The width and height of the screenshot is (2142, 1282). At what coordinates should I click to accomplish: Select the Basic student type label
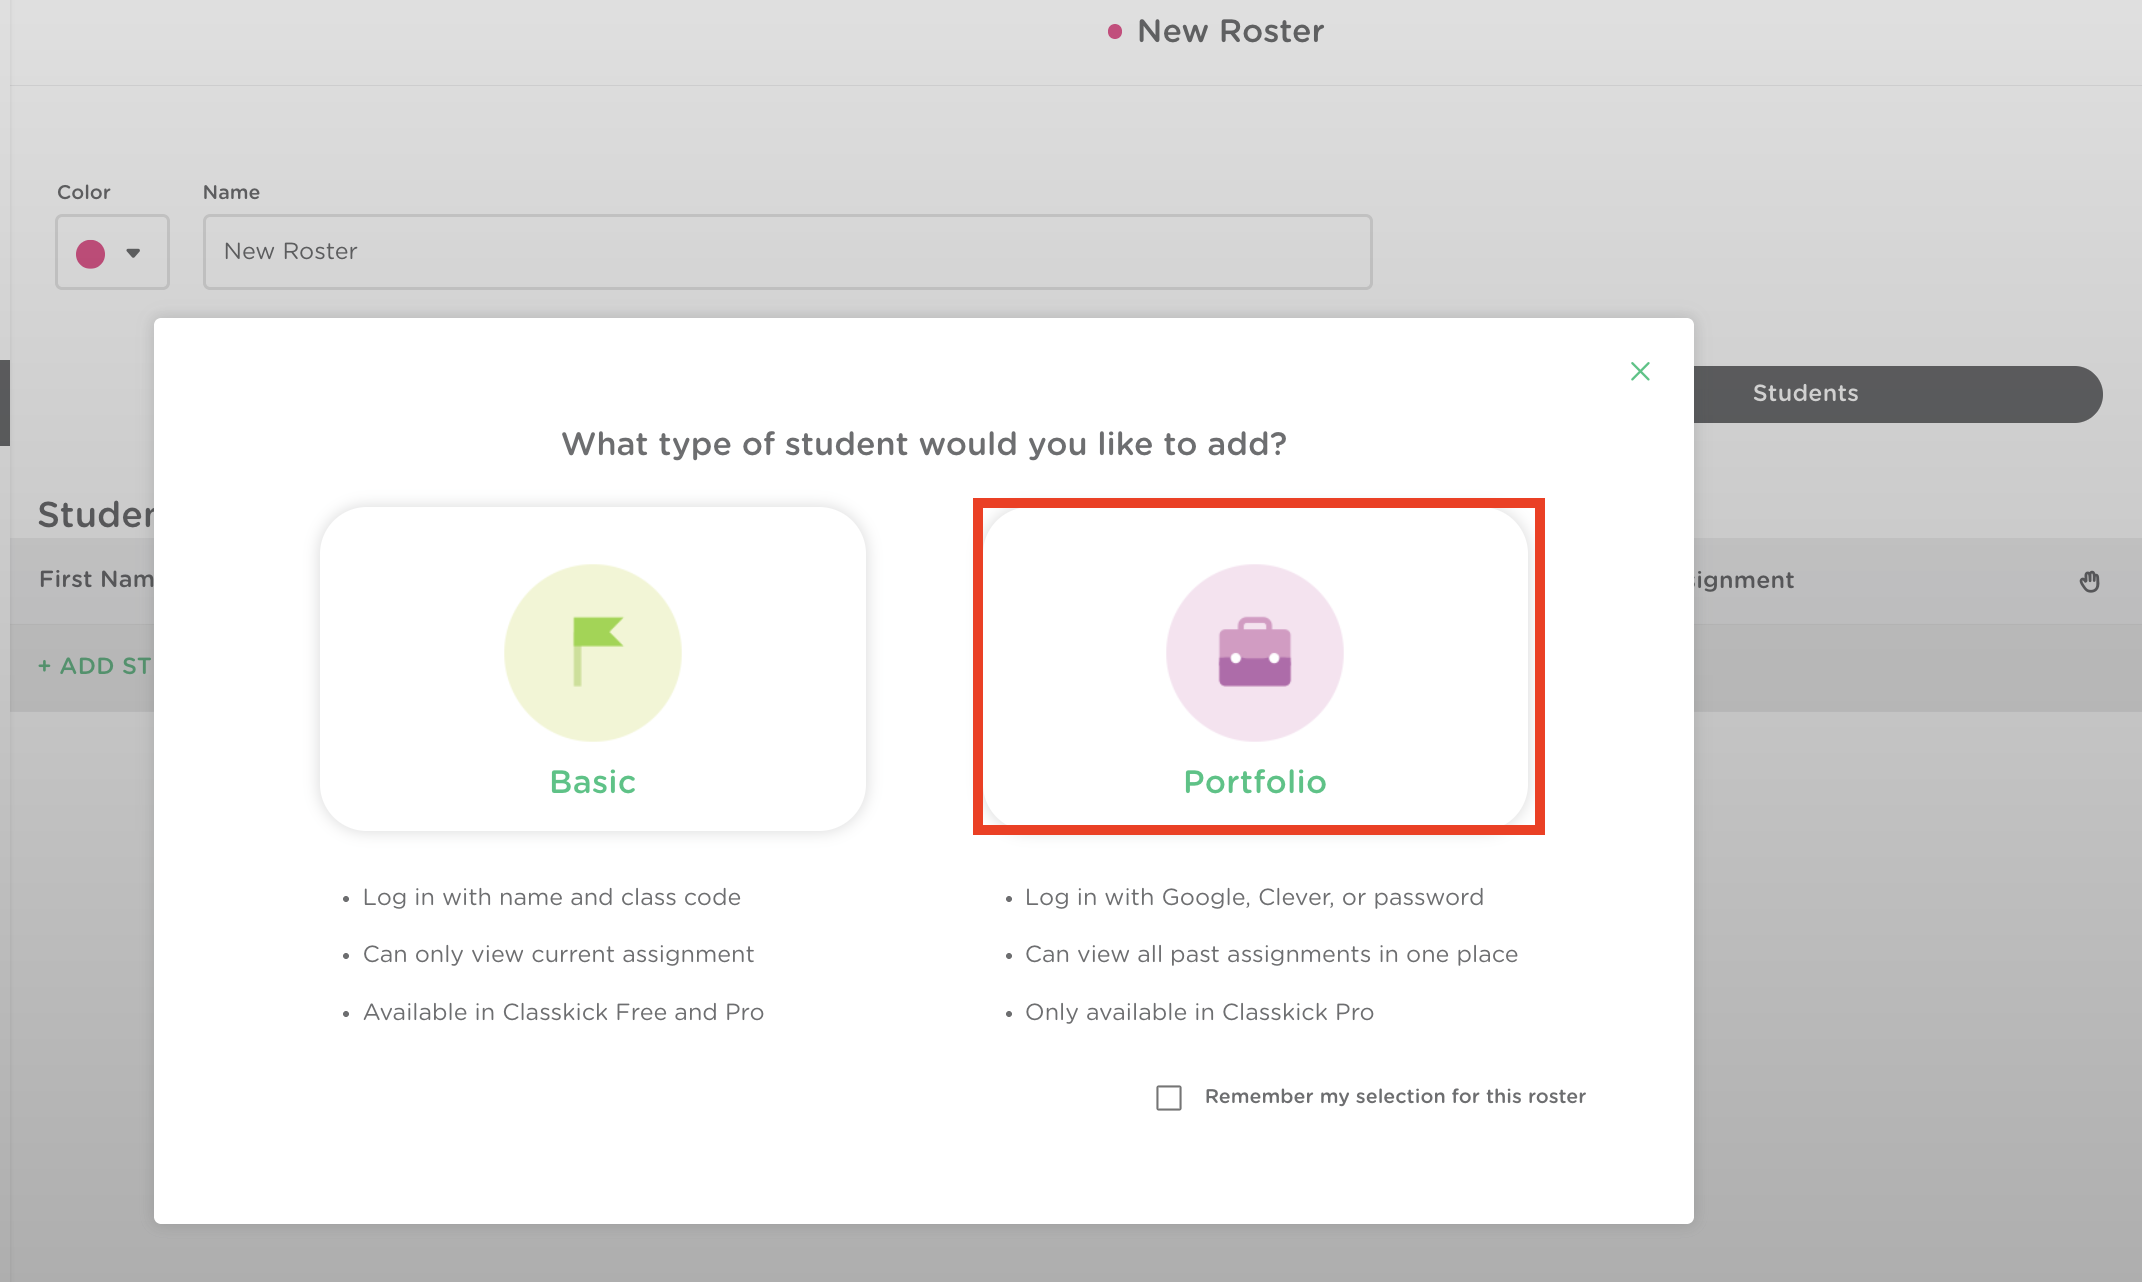(x=592, y=782)
